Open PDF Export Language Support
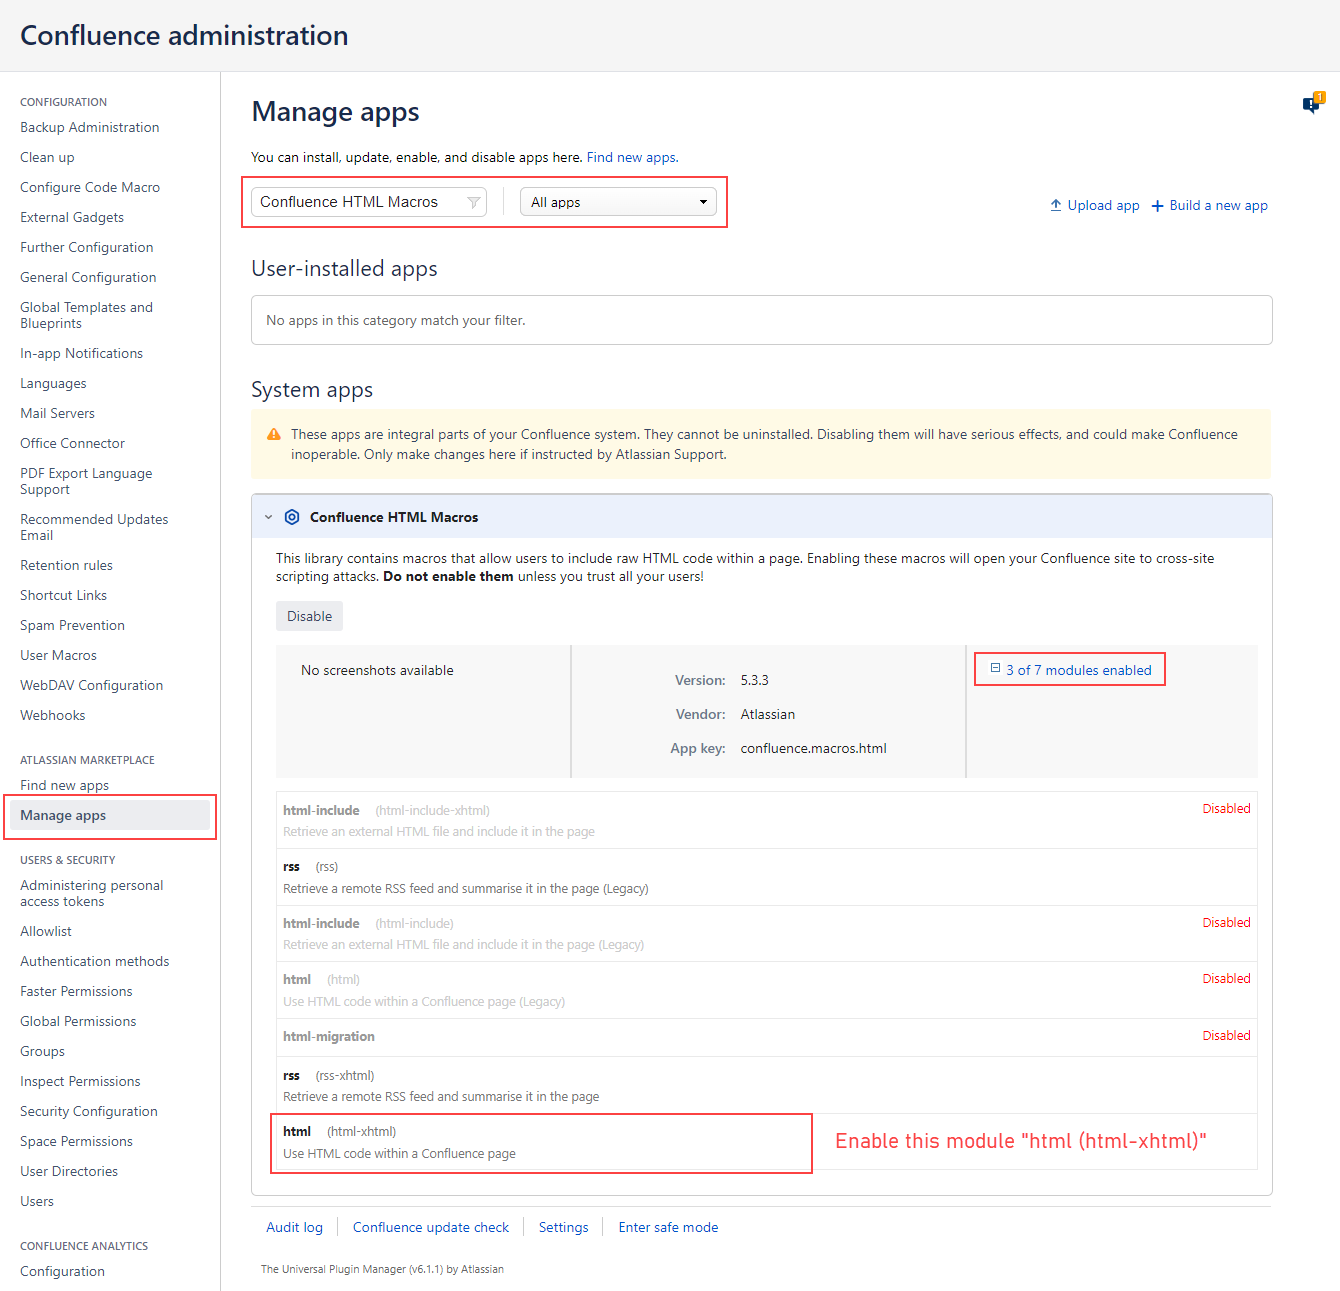The image size is (1340, 1291). (86, 481)
